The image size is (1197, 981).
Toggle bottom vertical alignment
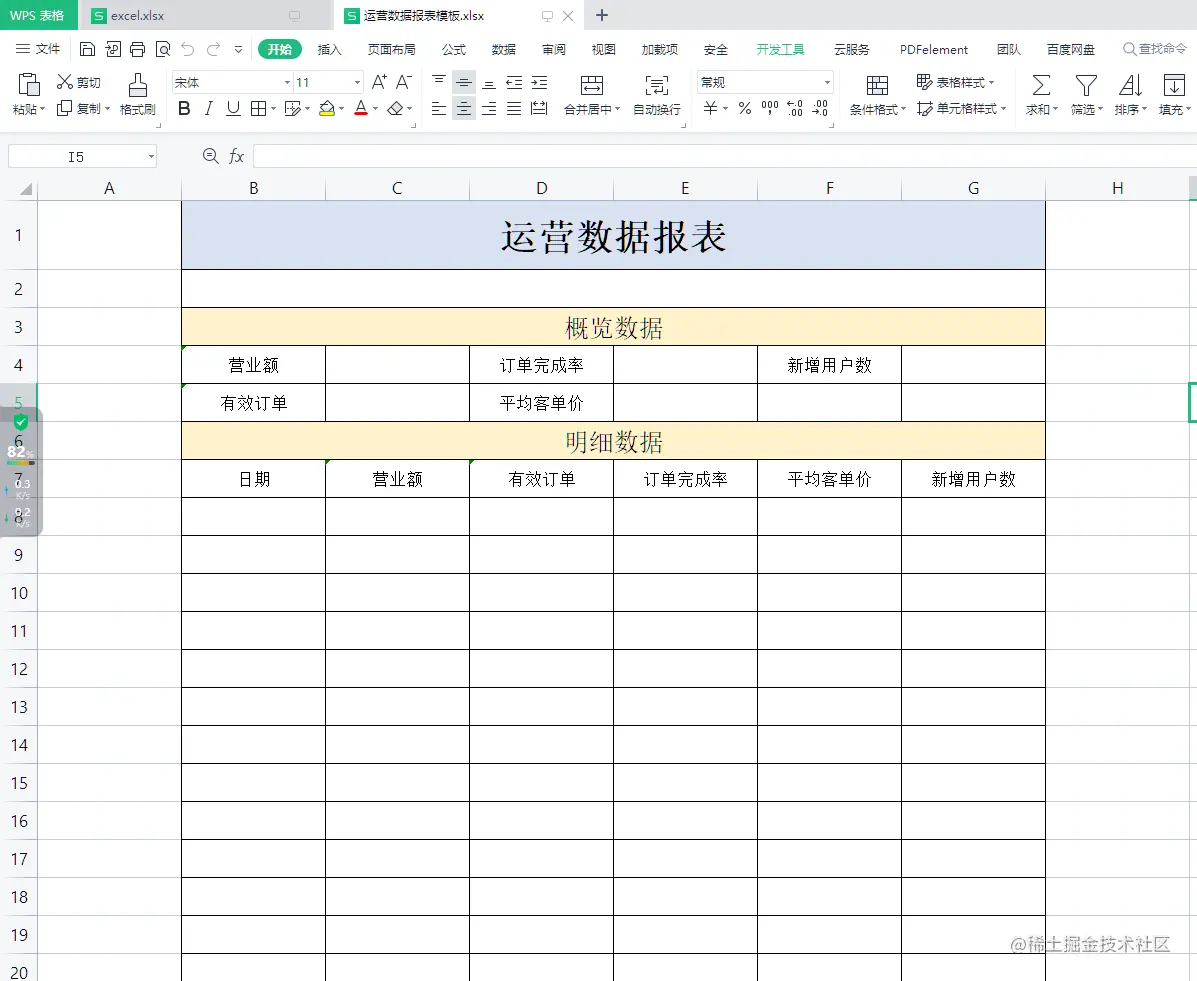pyautogui.click(x=489, y=82)
